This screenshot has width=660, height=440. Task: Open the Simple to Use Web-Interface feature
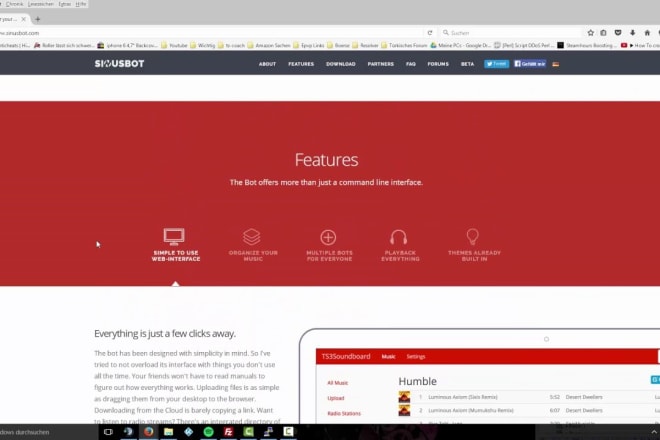(176, 245)
